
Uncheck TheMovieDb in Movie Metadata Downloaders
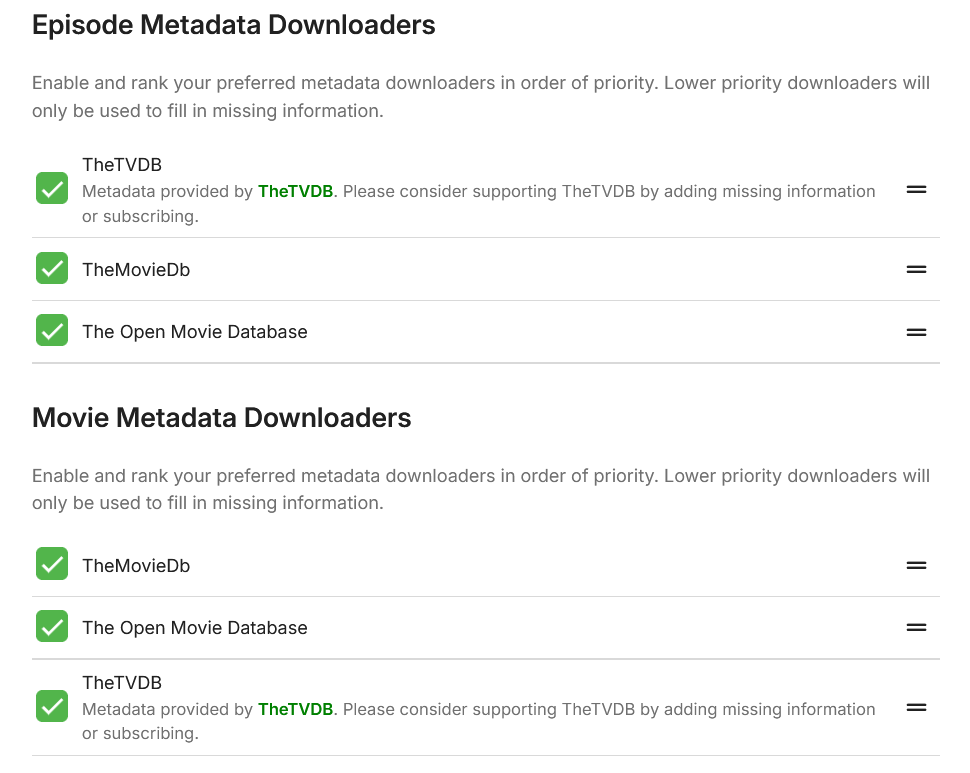pyautogui.click(x=52, y=564)
